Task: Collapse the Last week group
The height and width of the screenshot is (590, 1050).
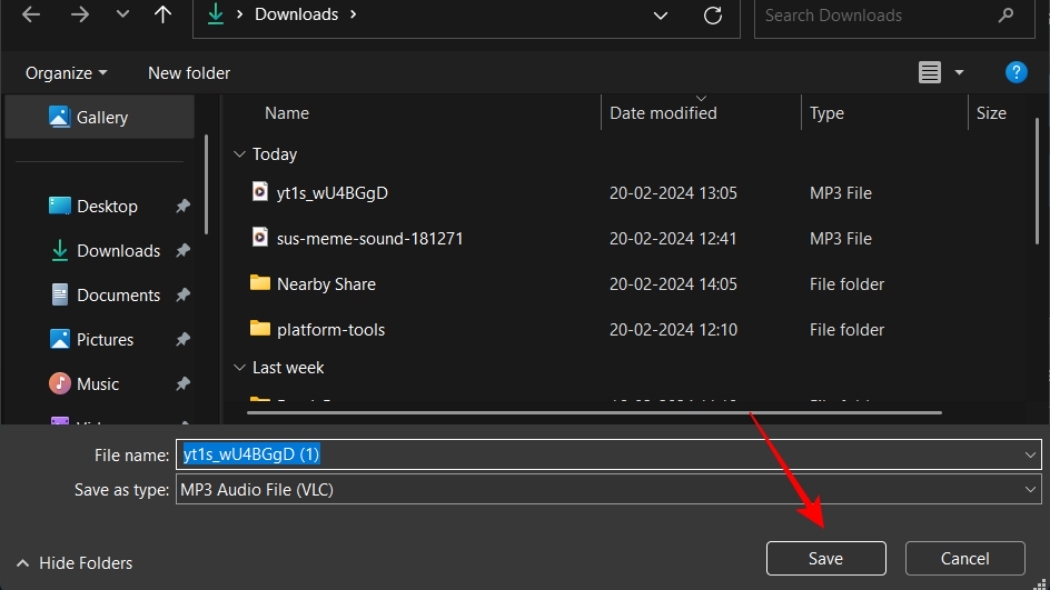Action: pos(239,368)
